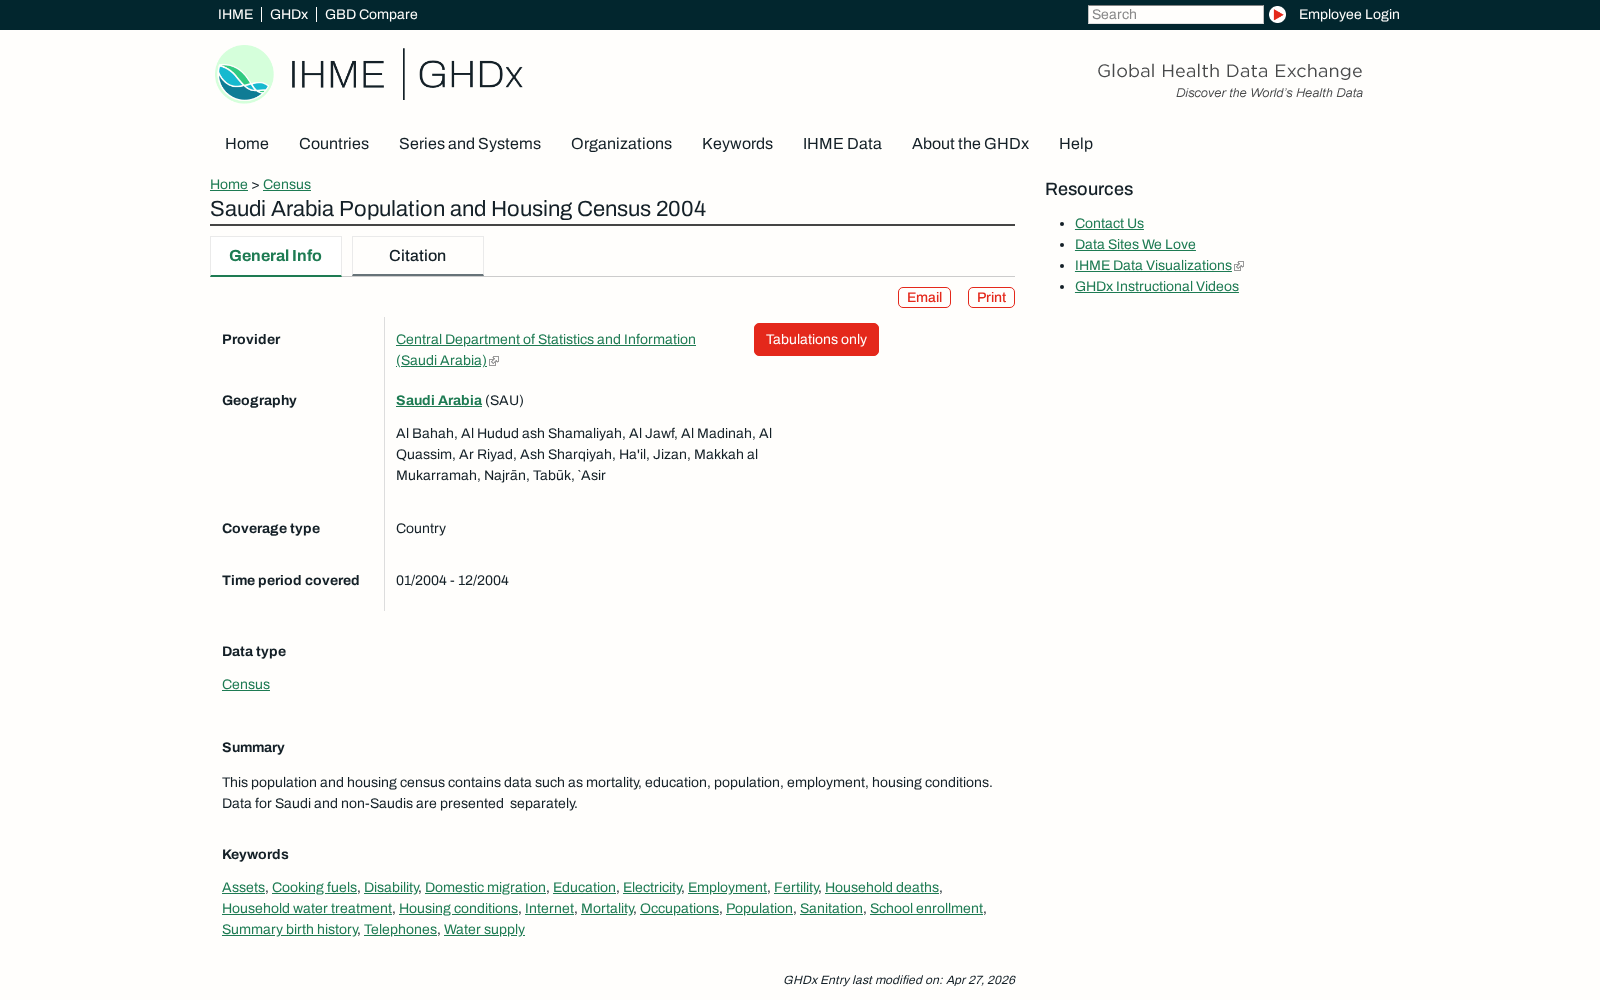Viewport: 1600px width, 1000px height.
Task: Open the School enrollment keyword
Action: click(x=926, y=908)
